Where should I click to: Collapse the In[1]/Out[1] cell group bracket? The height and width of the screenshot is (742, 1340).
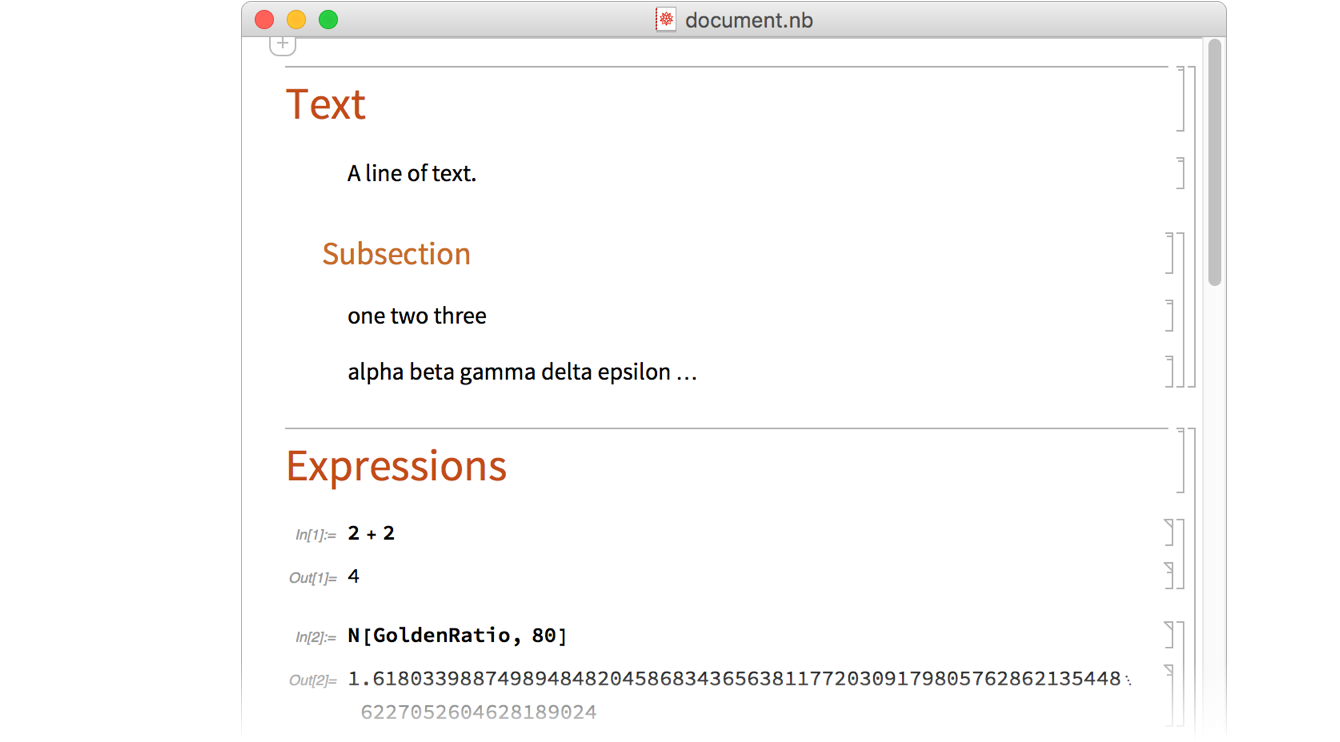click(1180, 554)
